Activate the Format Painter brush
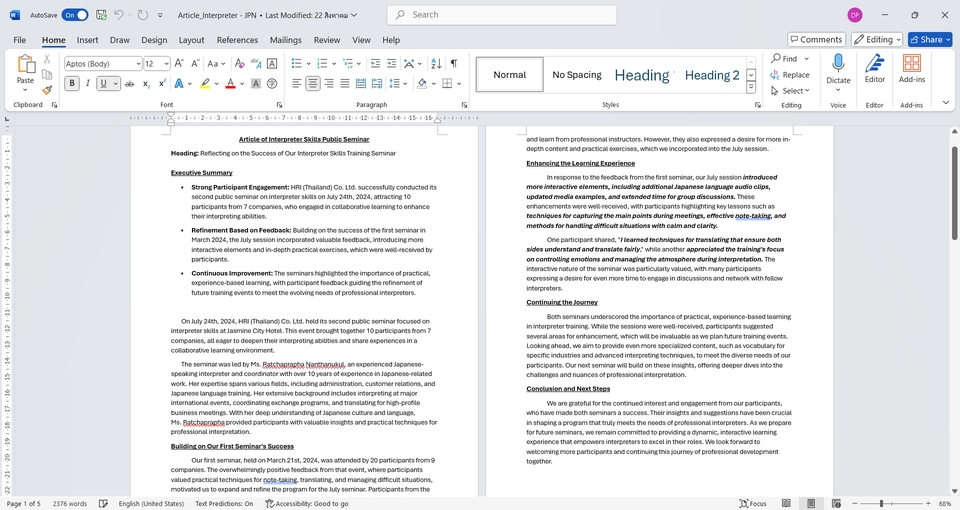This screenshot has width=960, height=510. click(47, 90)
